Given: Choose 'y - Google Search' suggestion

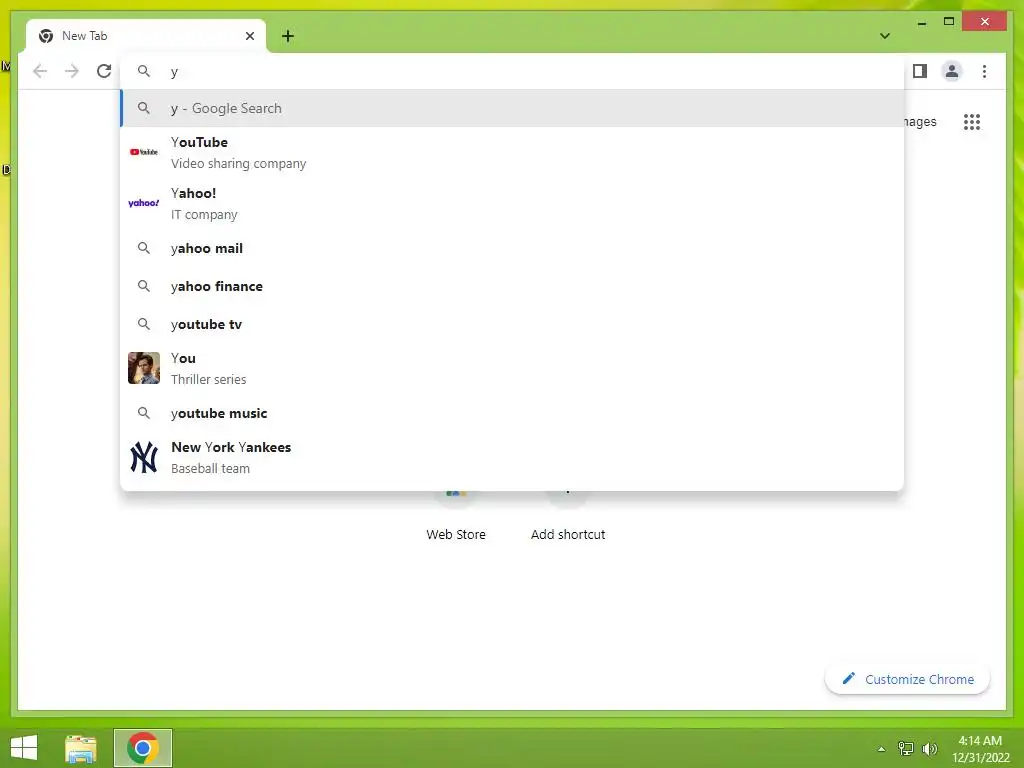Looking at the screenshot, I should pyautogui.click(x=513, y=108).
